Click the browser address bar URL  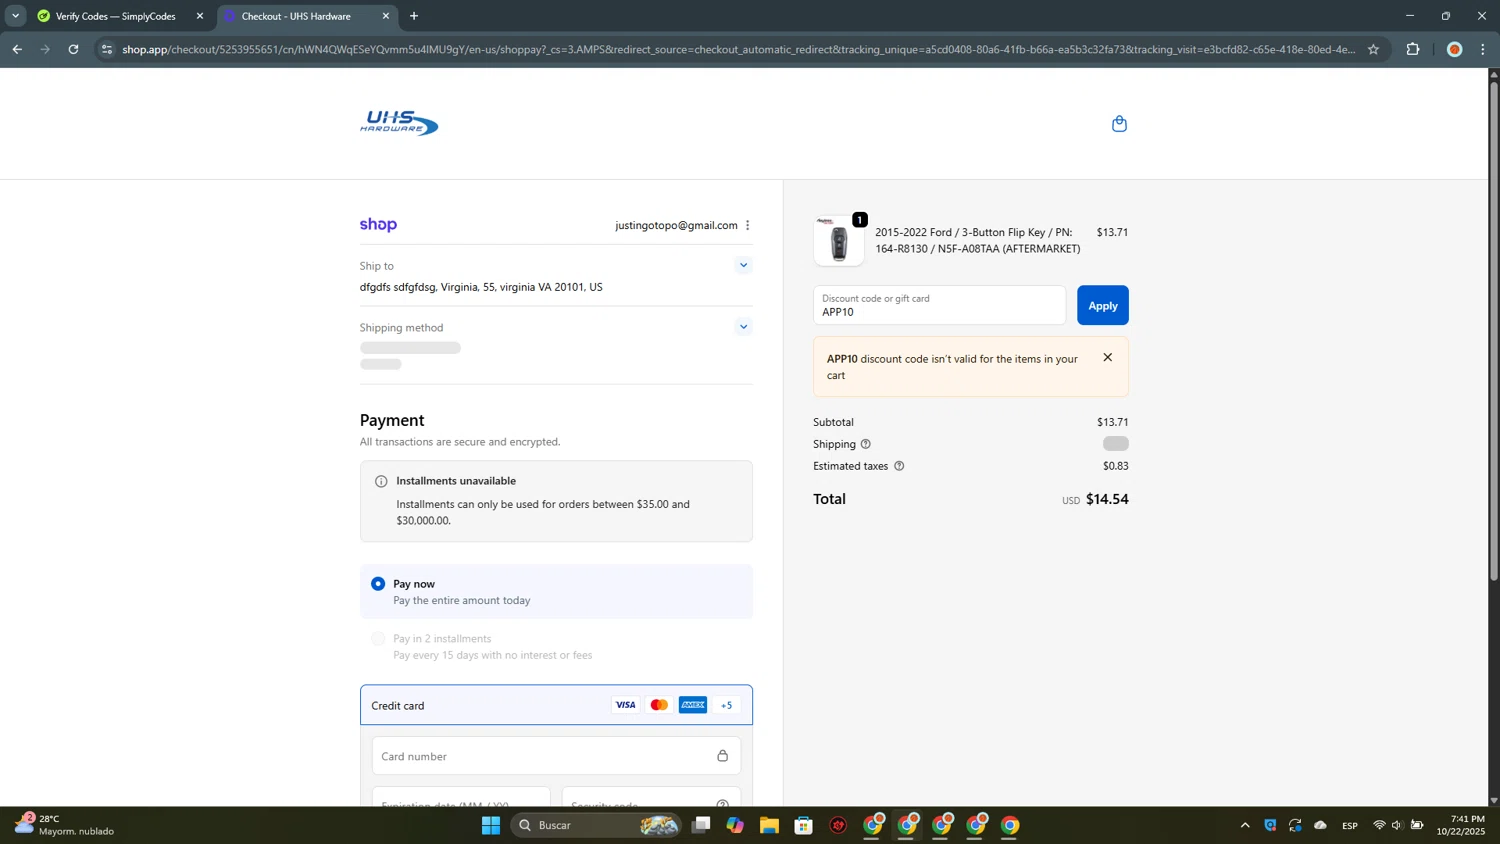738,49
